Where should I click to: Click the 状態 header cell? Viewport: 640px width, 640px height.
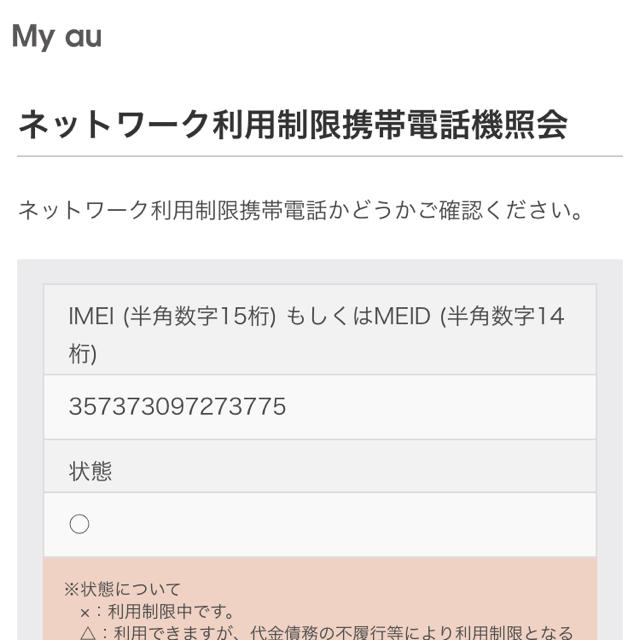coord(320,466)
